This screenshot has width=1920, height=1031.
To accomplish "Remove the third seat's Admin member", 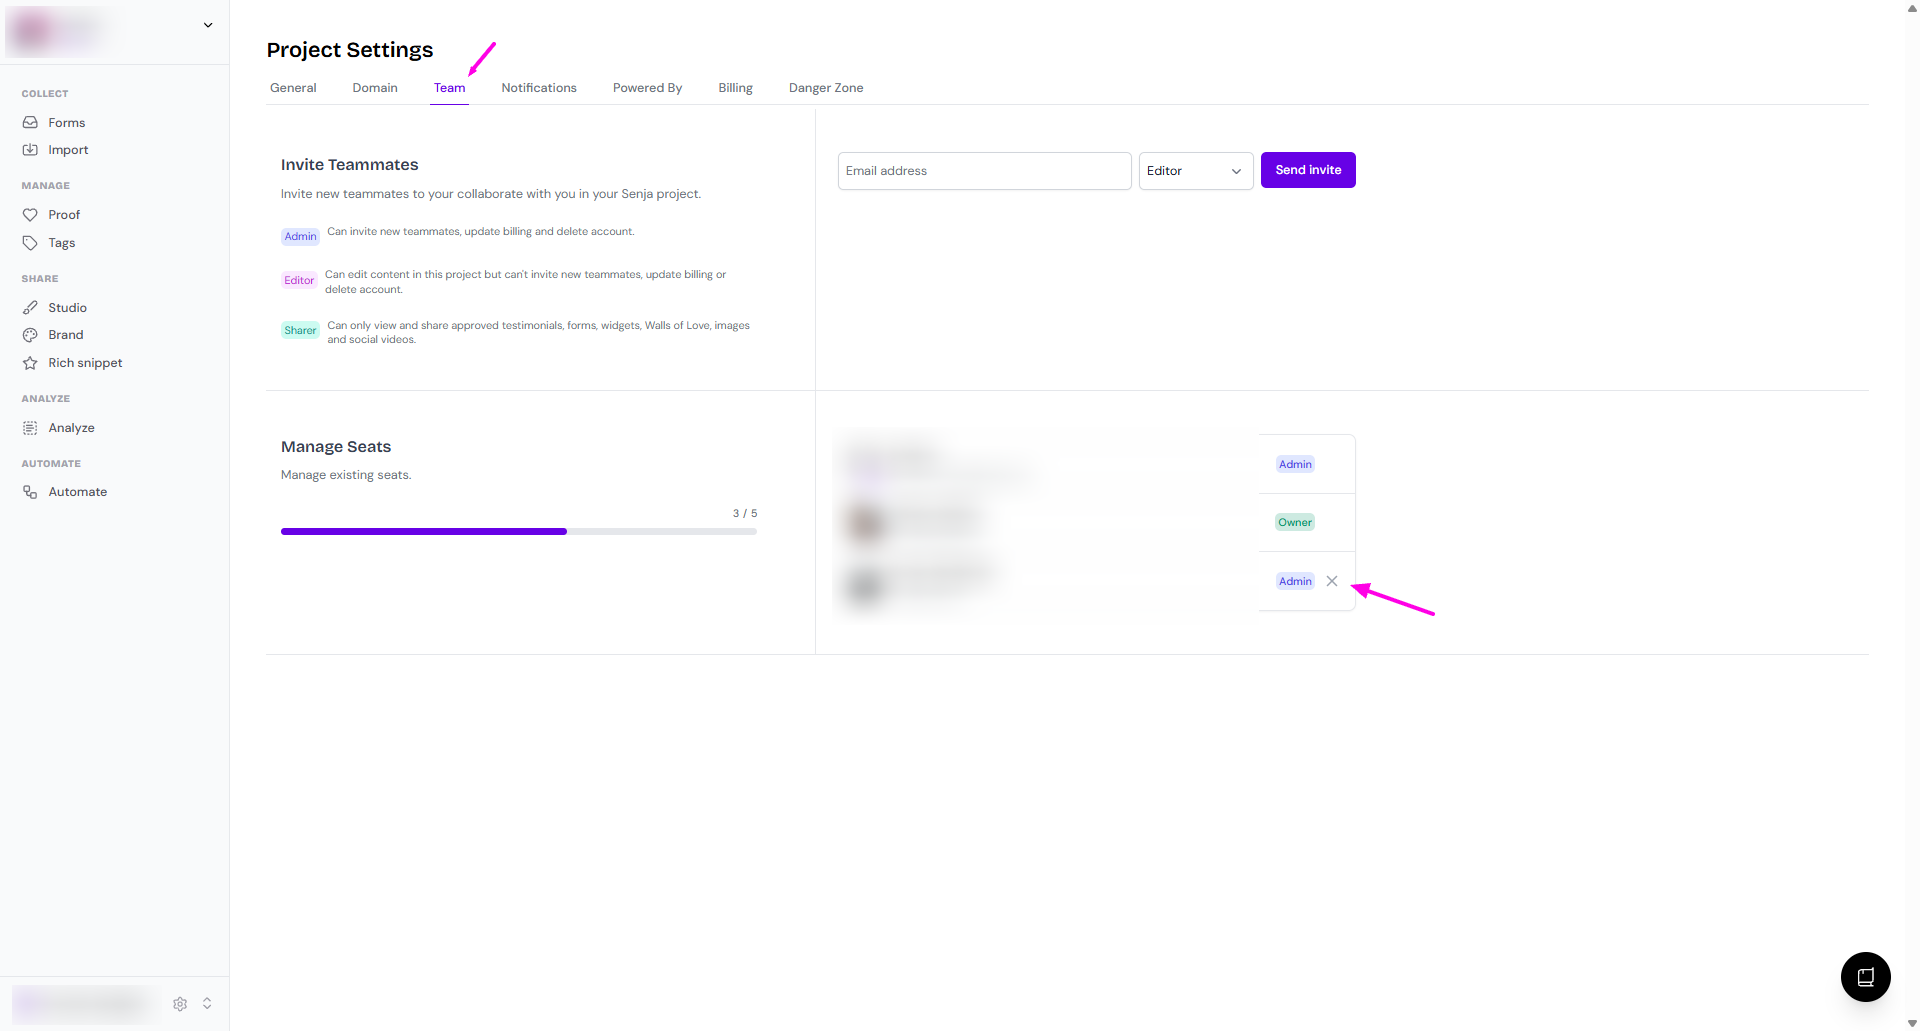I will point(1332,581).
